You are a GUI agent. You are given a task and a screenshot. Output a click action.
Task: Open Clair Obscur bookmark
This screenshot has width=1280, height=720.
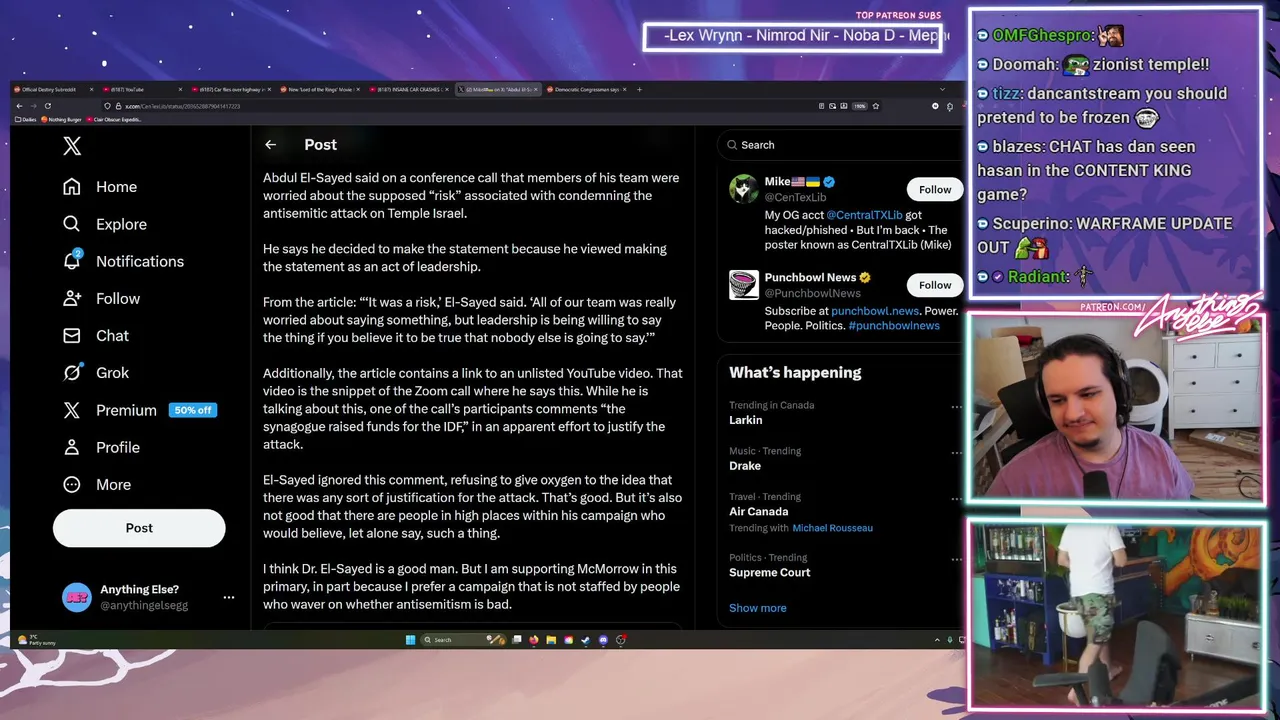(114, 119)
